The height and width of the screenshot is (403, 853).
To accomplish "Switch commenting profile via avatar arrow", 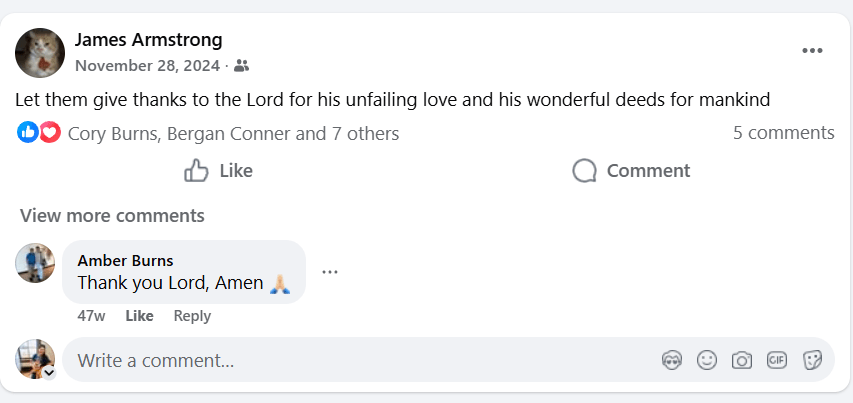I will tap(48, 372).
